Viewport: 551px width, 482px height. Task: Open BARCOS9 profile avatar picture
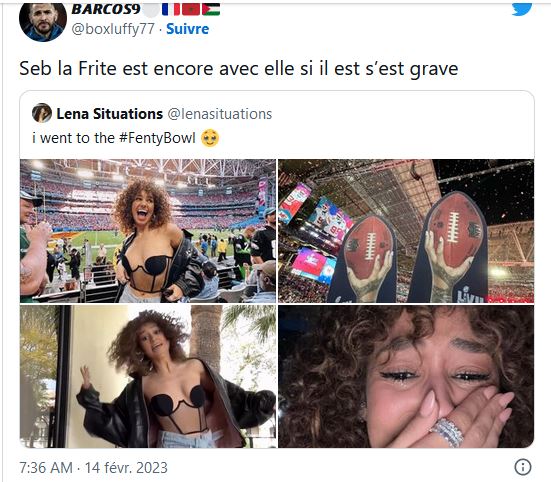click(x=43, y=22)
